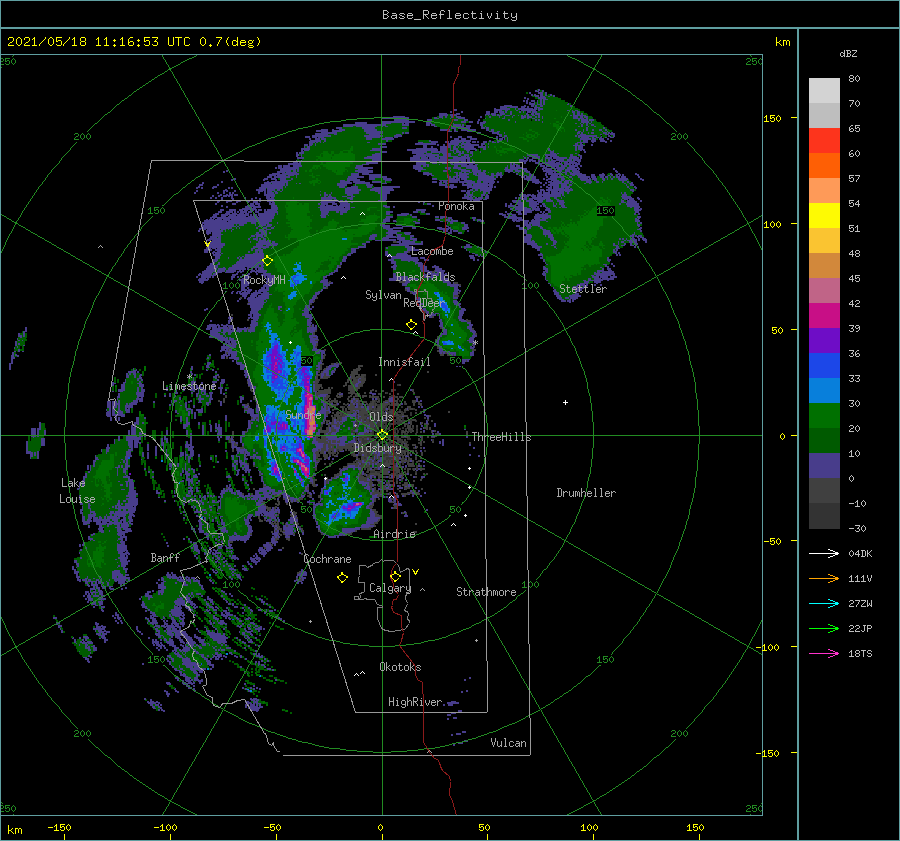
Task: Click the Base_Reflectivity title
Action: coord(450,15)
